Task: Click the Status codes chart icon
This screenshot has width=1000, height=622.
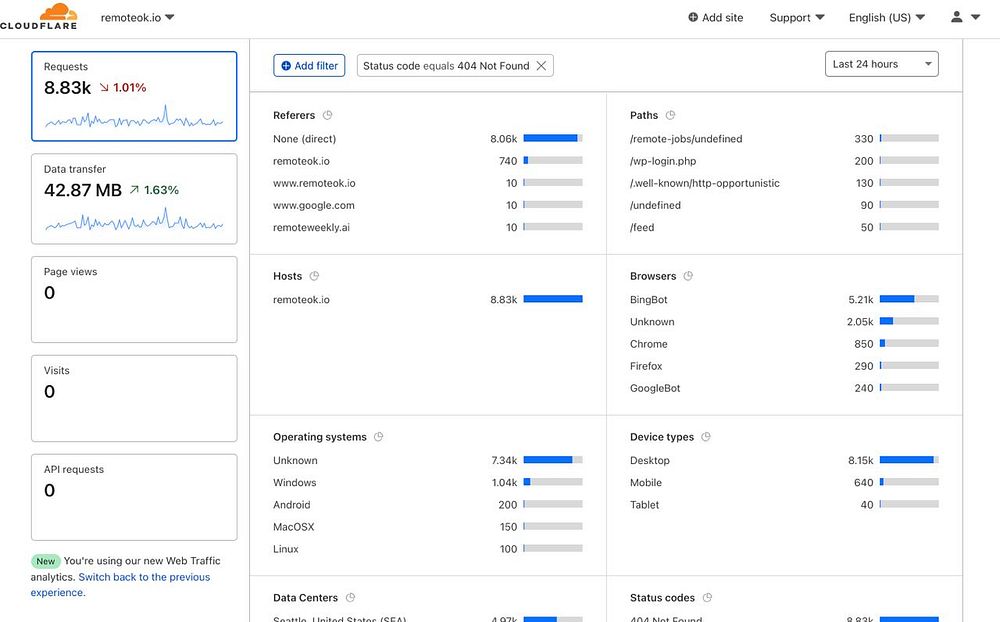Action: (x=707, y=598)
